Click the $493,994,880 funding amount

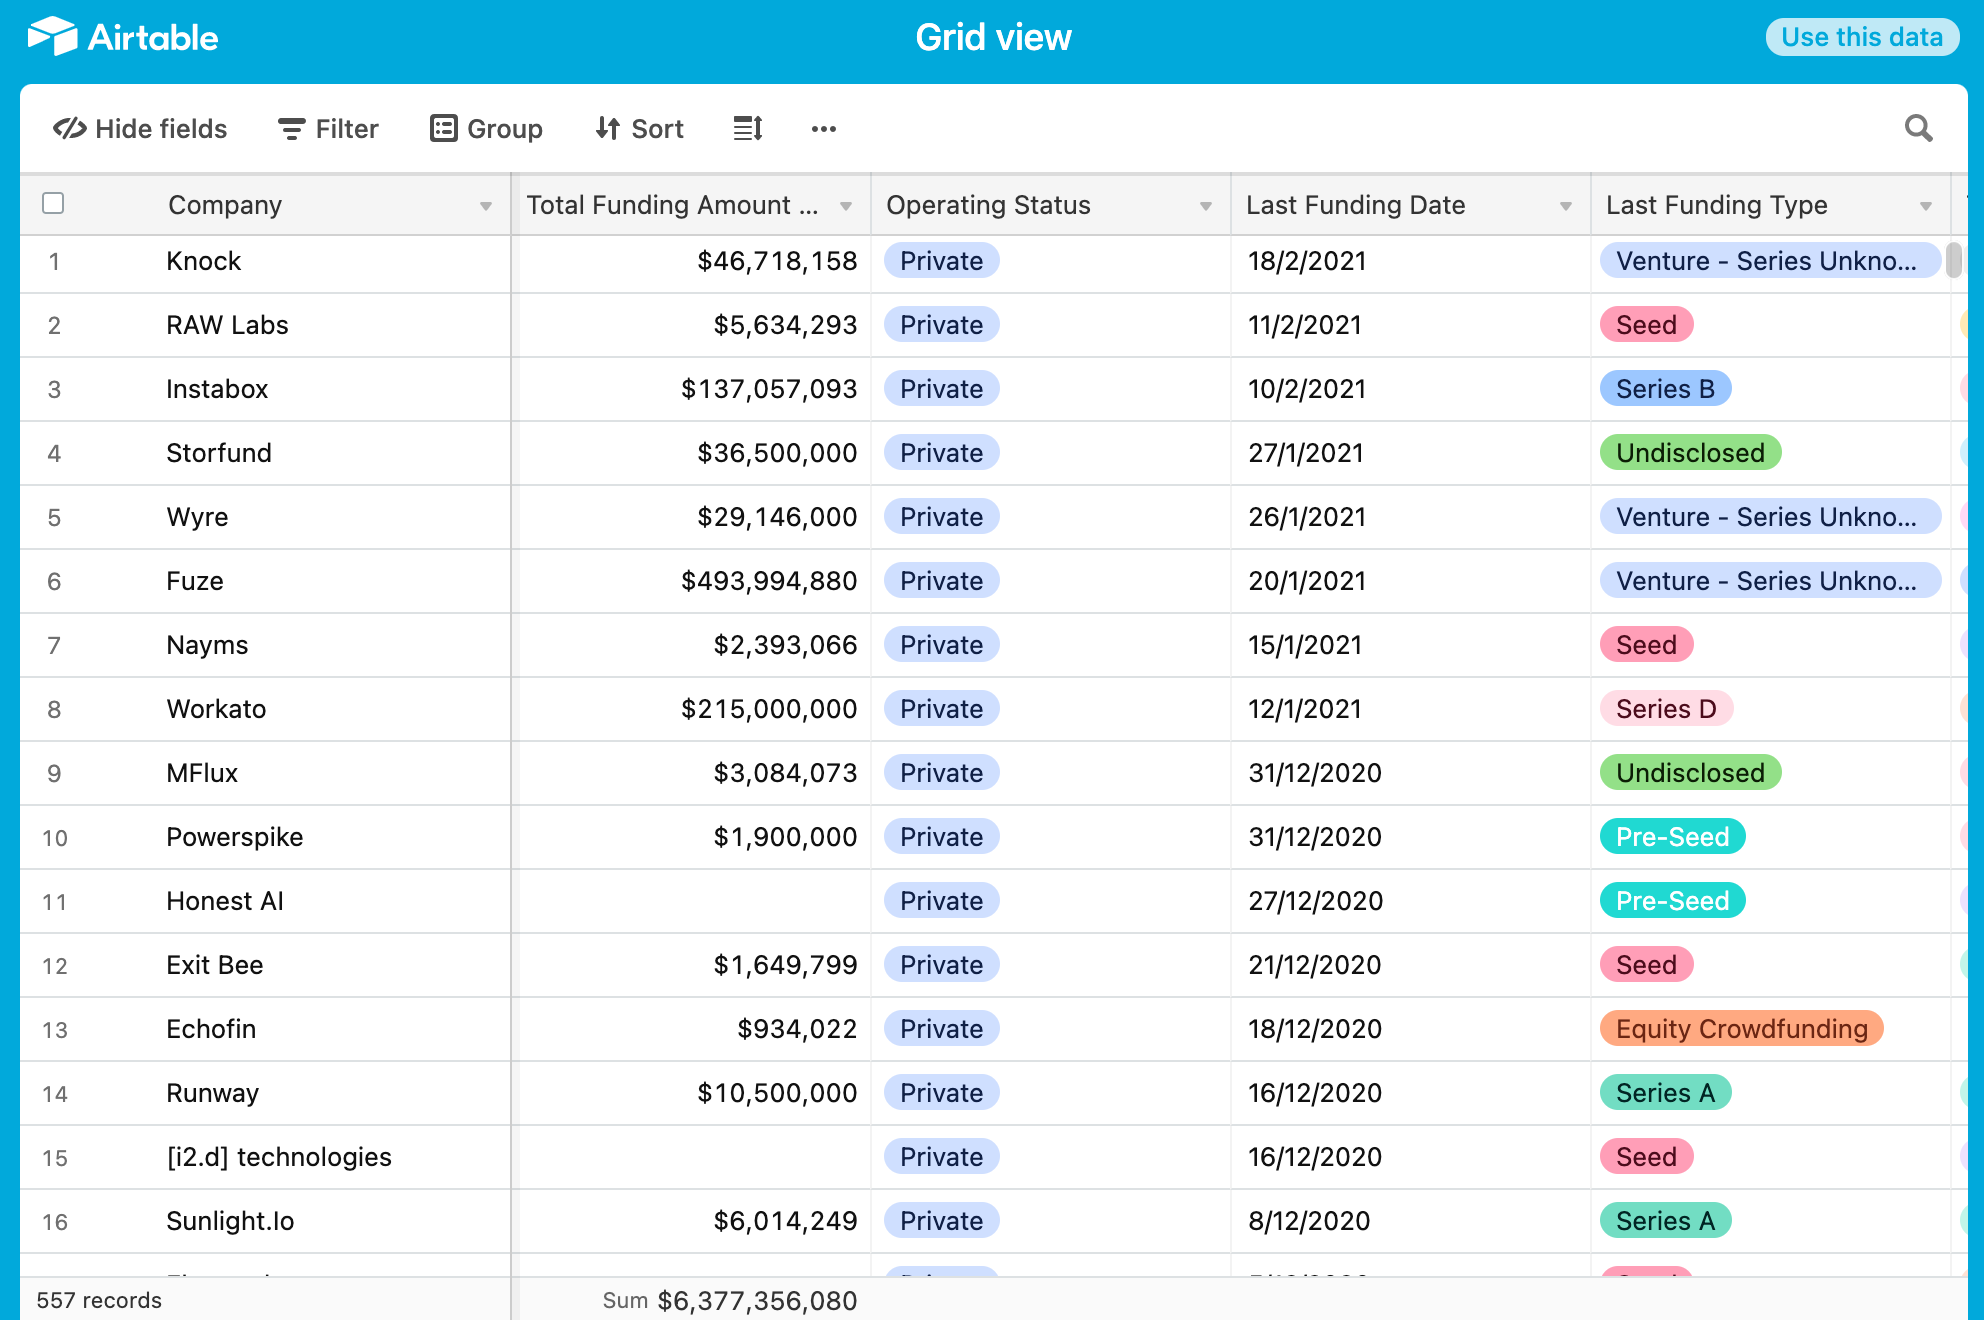769,581
